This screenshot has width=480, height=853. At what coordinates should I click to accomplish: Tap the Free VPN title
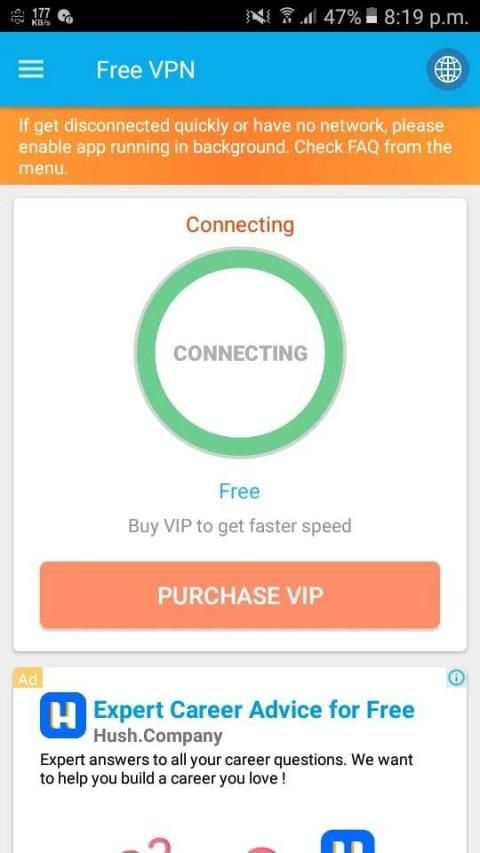point(145,70)
